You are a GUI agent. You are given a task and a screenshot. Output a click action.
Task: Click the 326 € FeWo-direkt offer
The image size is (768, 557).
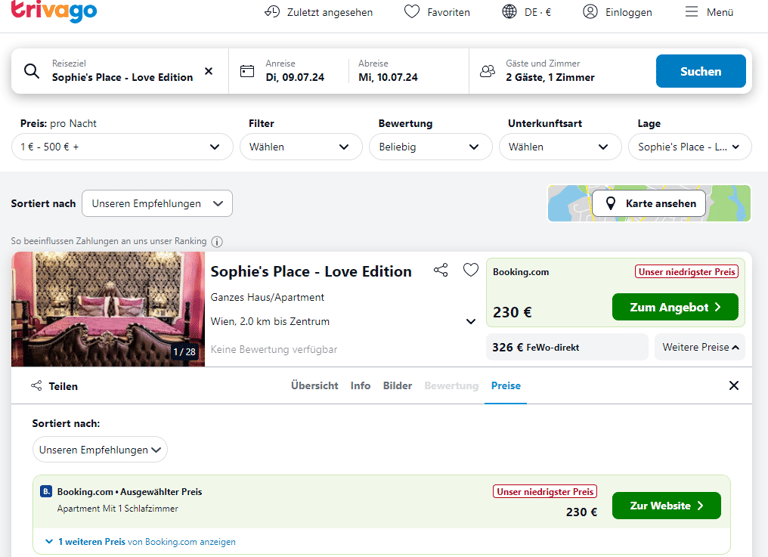(x=567, y=347)
